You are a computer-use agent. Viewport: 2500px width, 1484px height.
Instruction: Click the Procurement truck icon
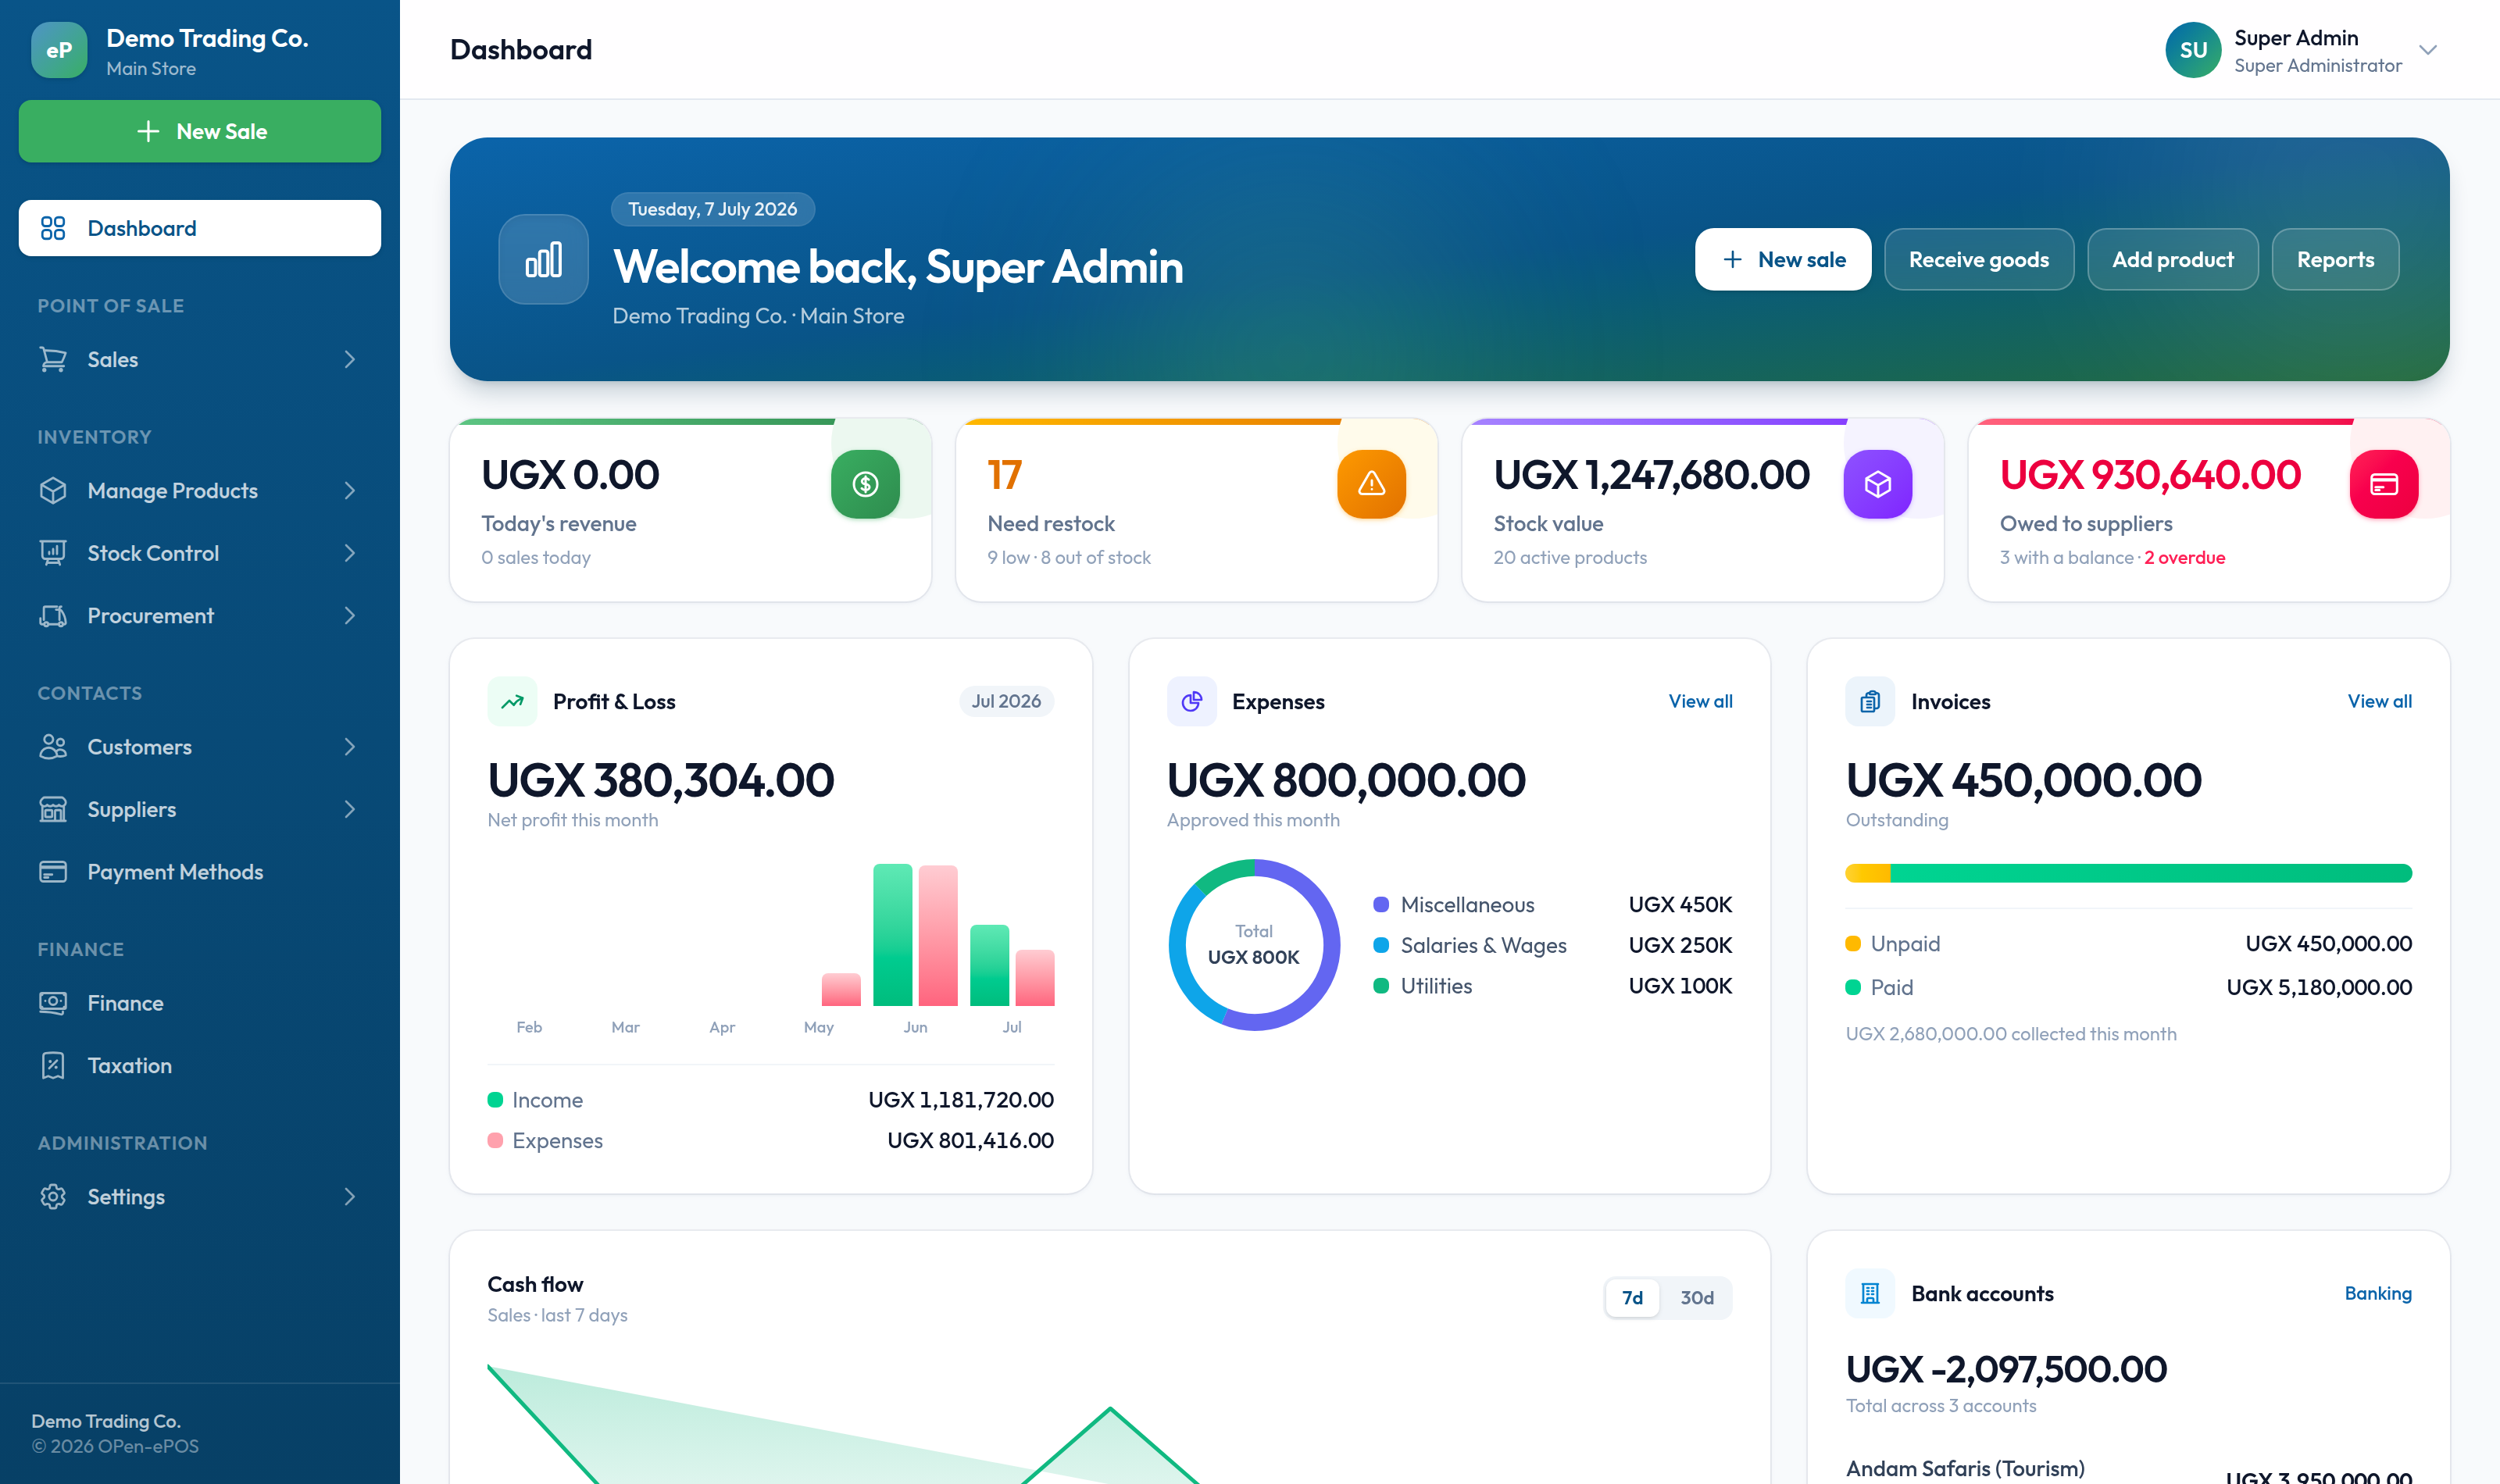pos(53,616)
